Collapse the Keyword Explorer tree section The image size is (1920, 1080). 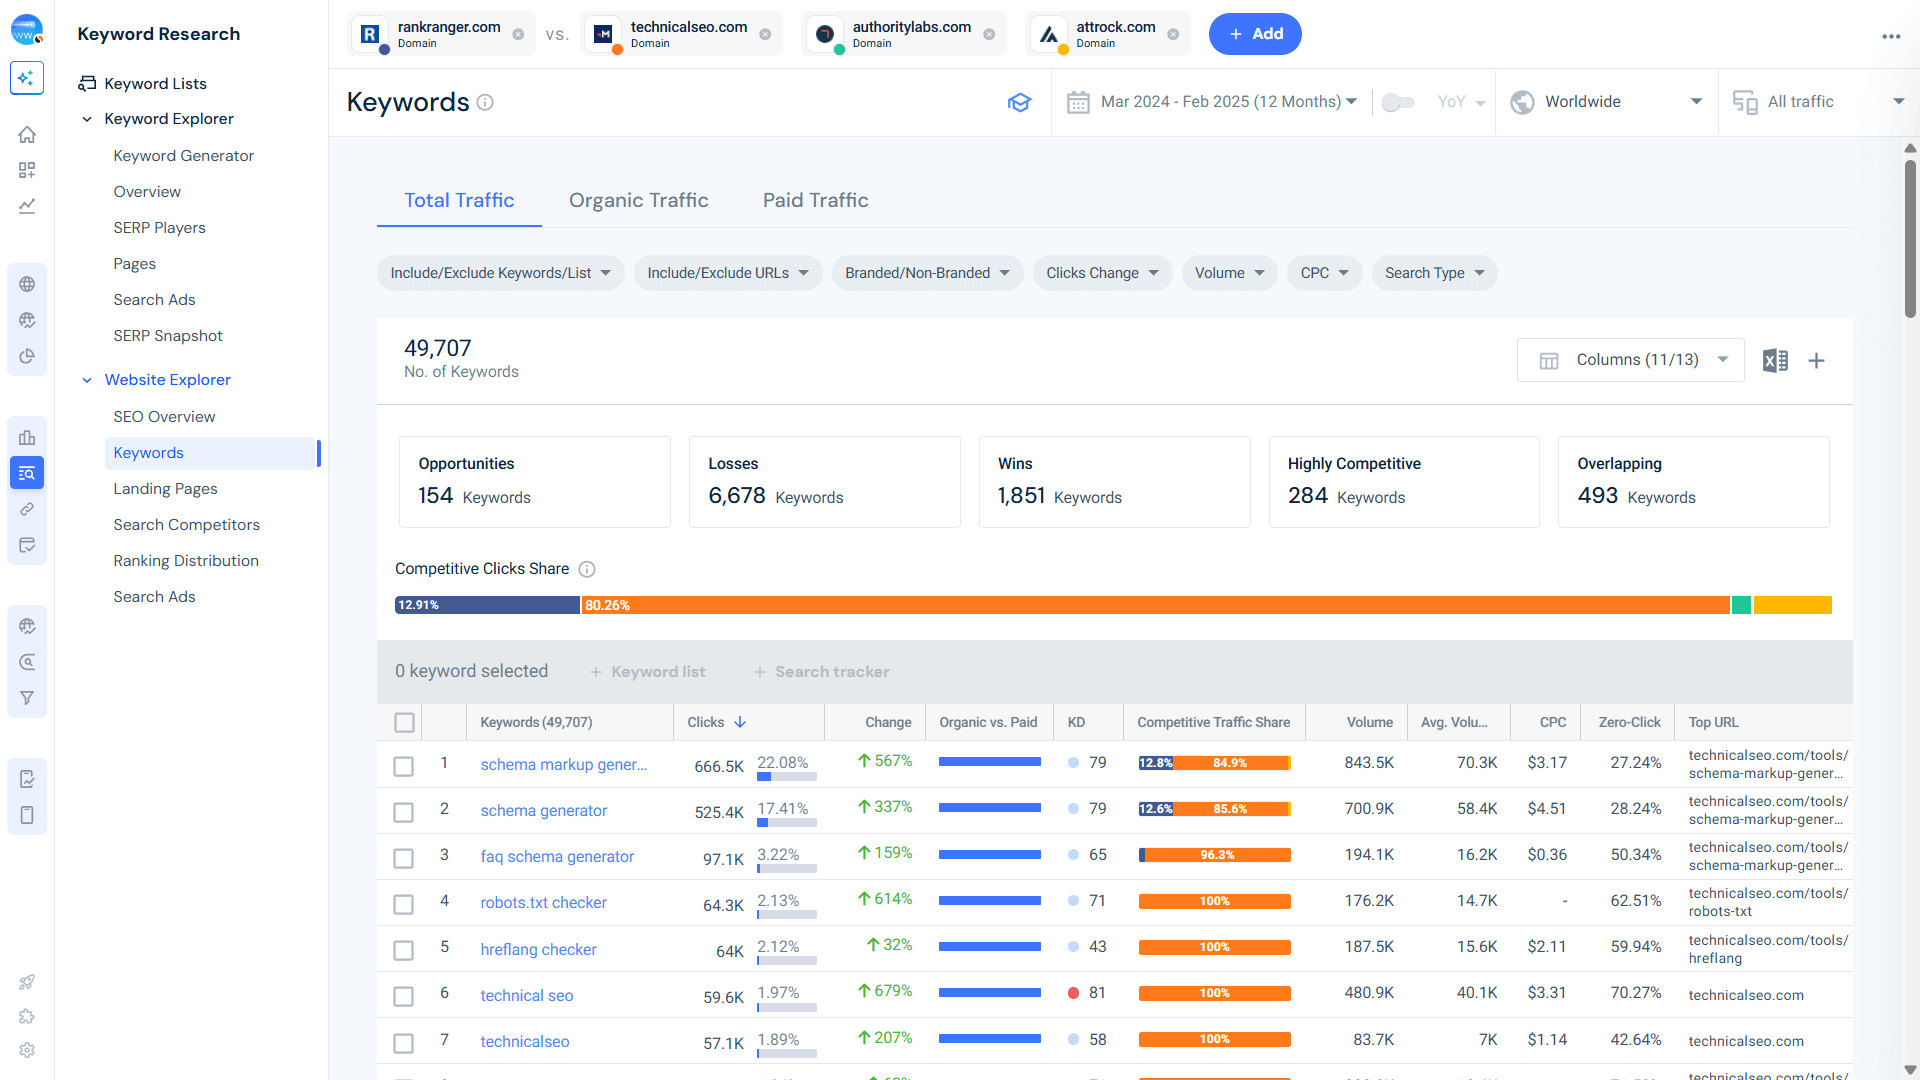click(87, 119)
